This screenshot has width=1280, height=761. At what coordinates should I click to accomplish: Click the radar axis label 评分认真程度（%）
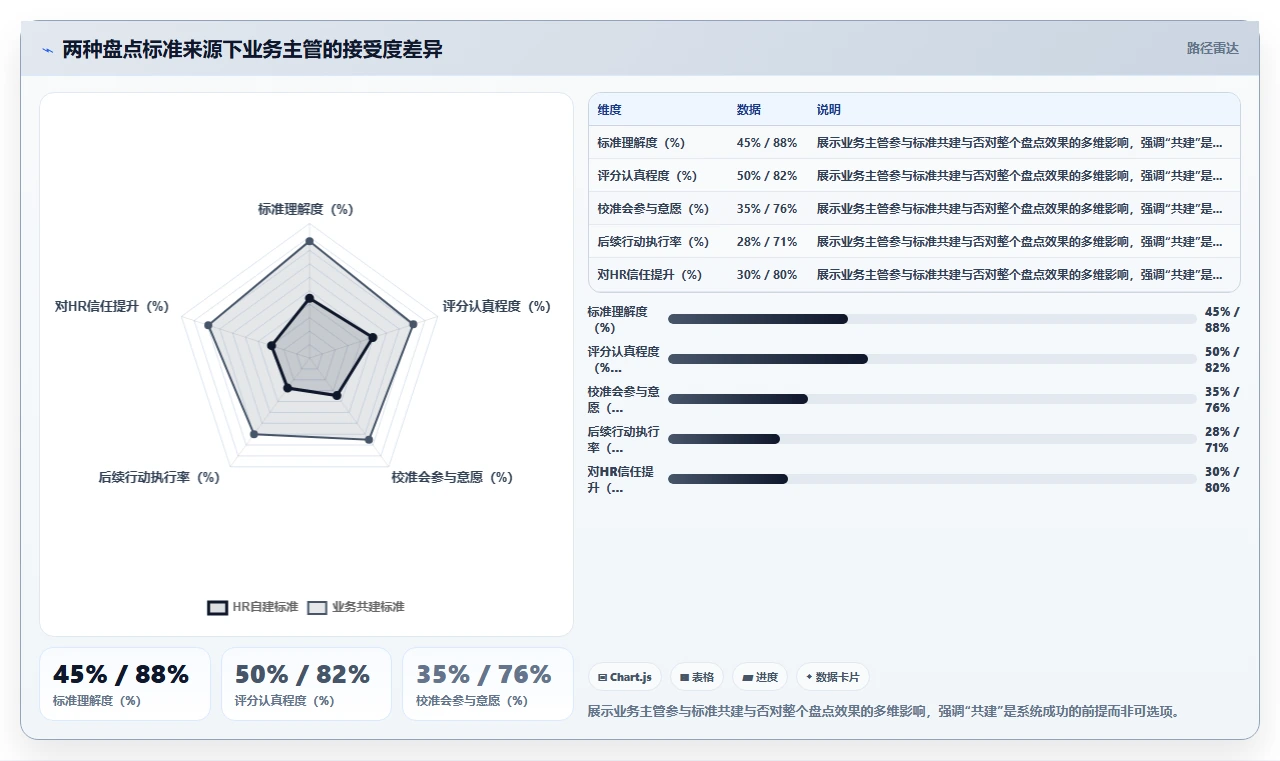(x=497, y=307)
